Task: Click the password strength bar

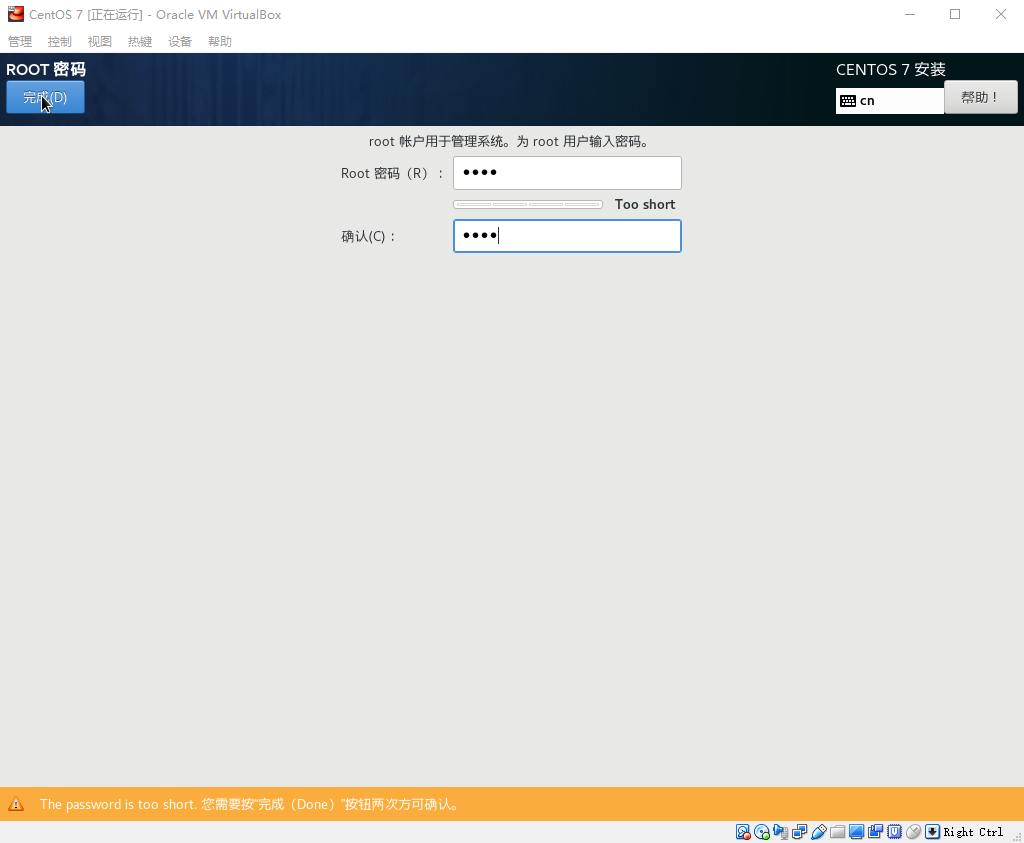Action: (528, 204)
